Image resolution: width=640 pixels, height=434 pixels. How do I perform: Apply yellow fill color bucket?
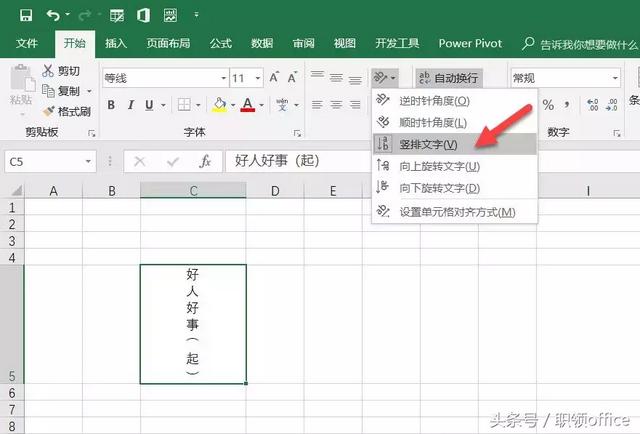tap(219, 105)
